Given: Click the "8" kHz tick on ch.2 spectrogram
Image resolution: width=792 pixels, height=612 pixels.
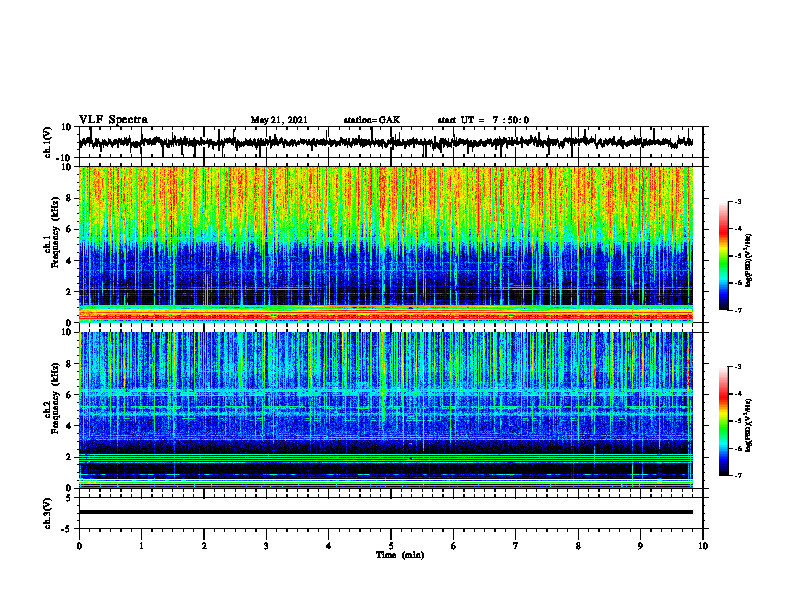Looking at the screenshot, I should [x=69, y=364].
